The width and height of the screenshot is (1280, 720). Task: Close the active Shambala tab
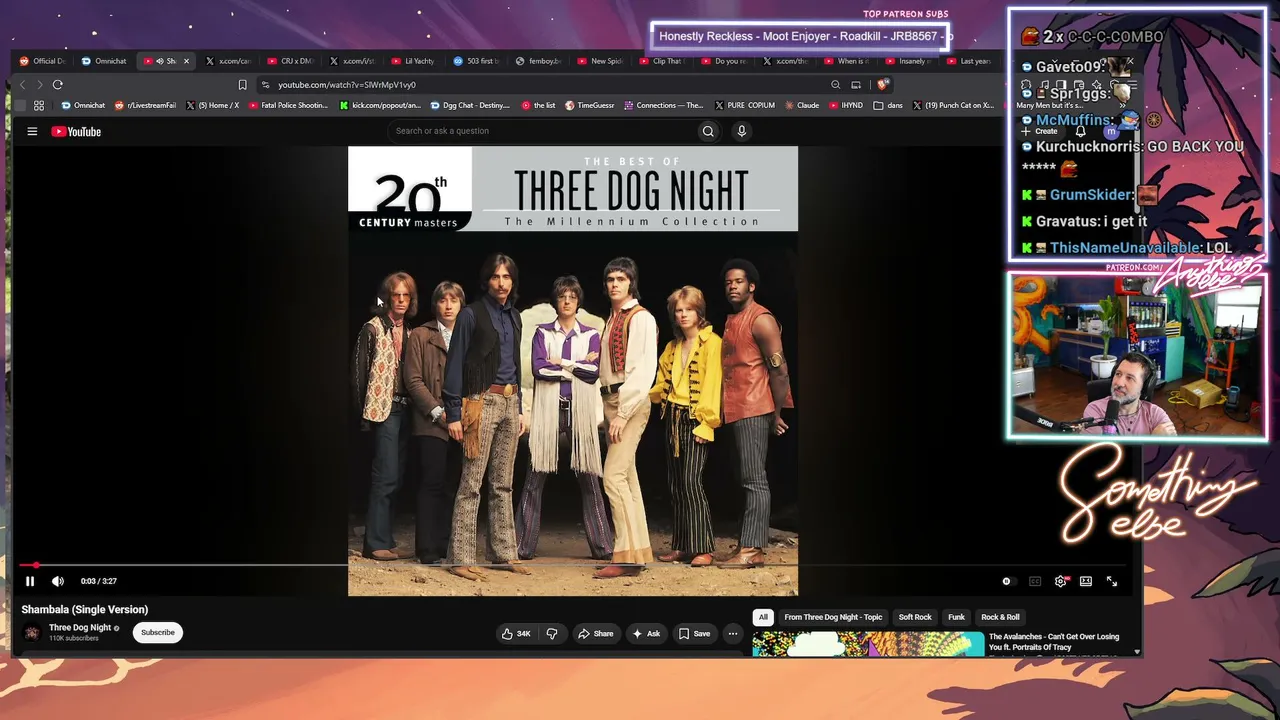click(186, 61)
